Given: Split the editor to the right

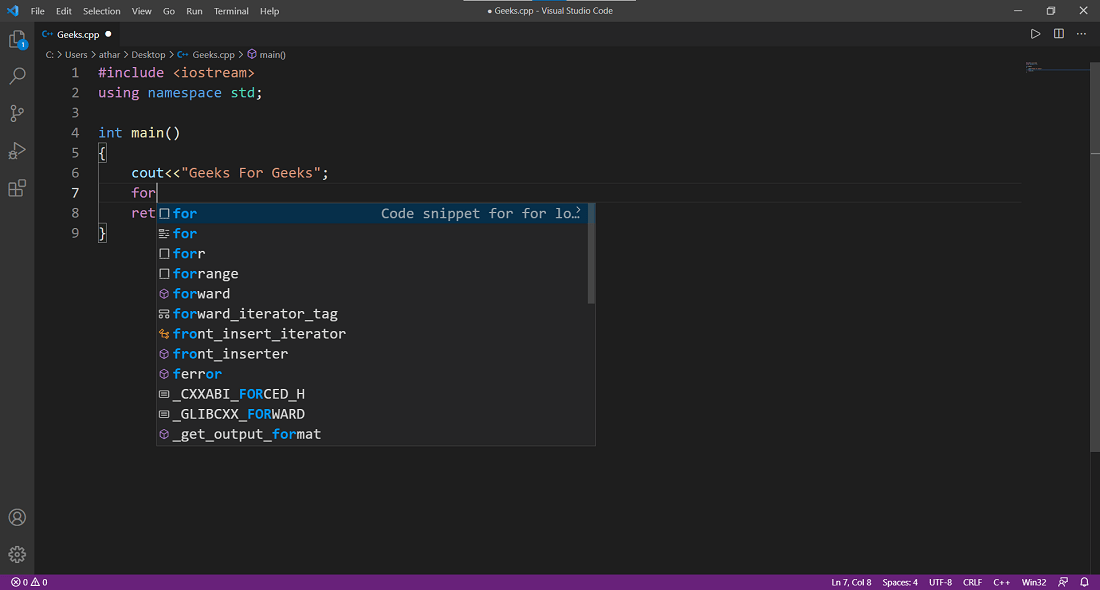Looking at the screenshot, I should point(1059,34).
